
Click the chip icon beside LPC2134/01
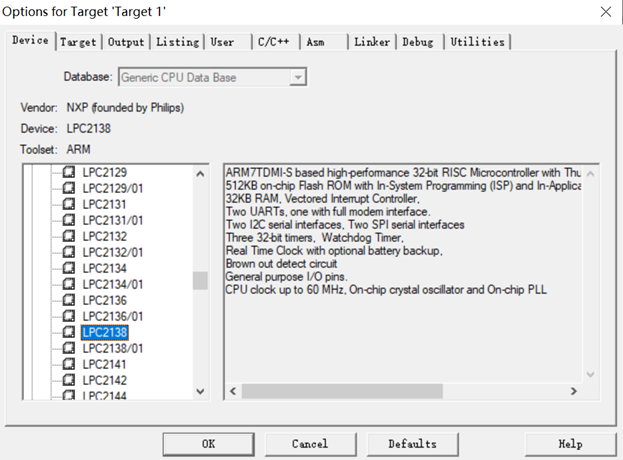(x=69, y=284)
